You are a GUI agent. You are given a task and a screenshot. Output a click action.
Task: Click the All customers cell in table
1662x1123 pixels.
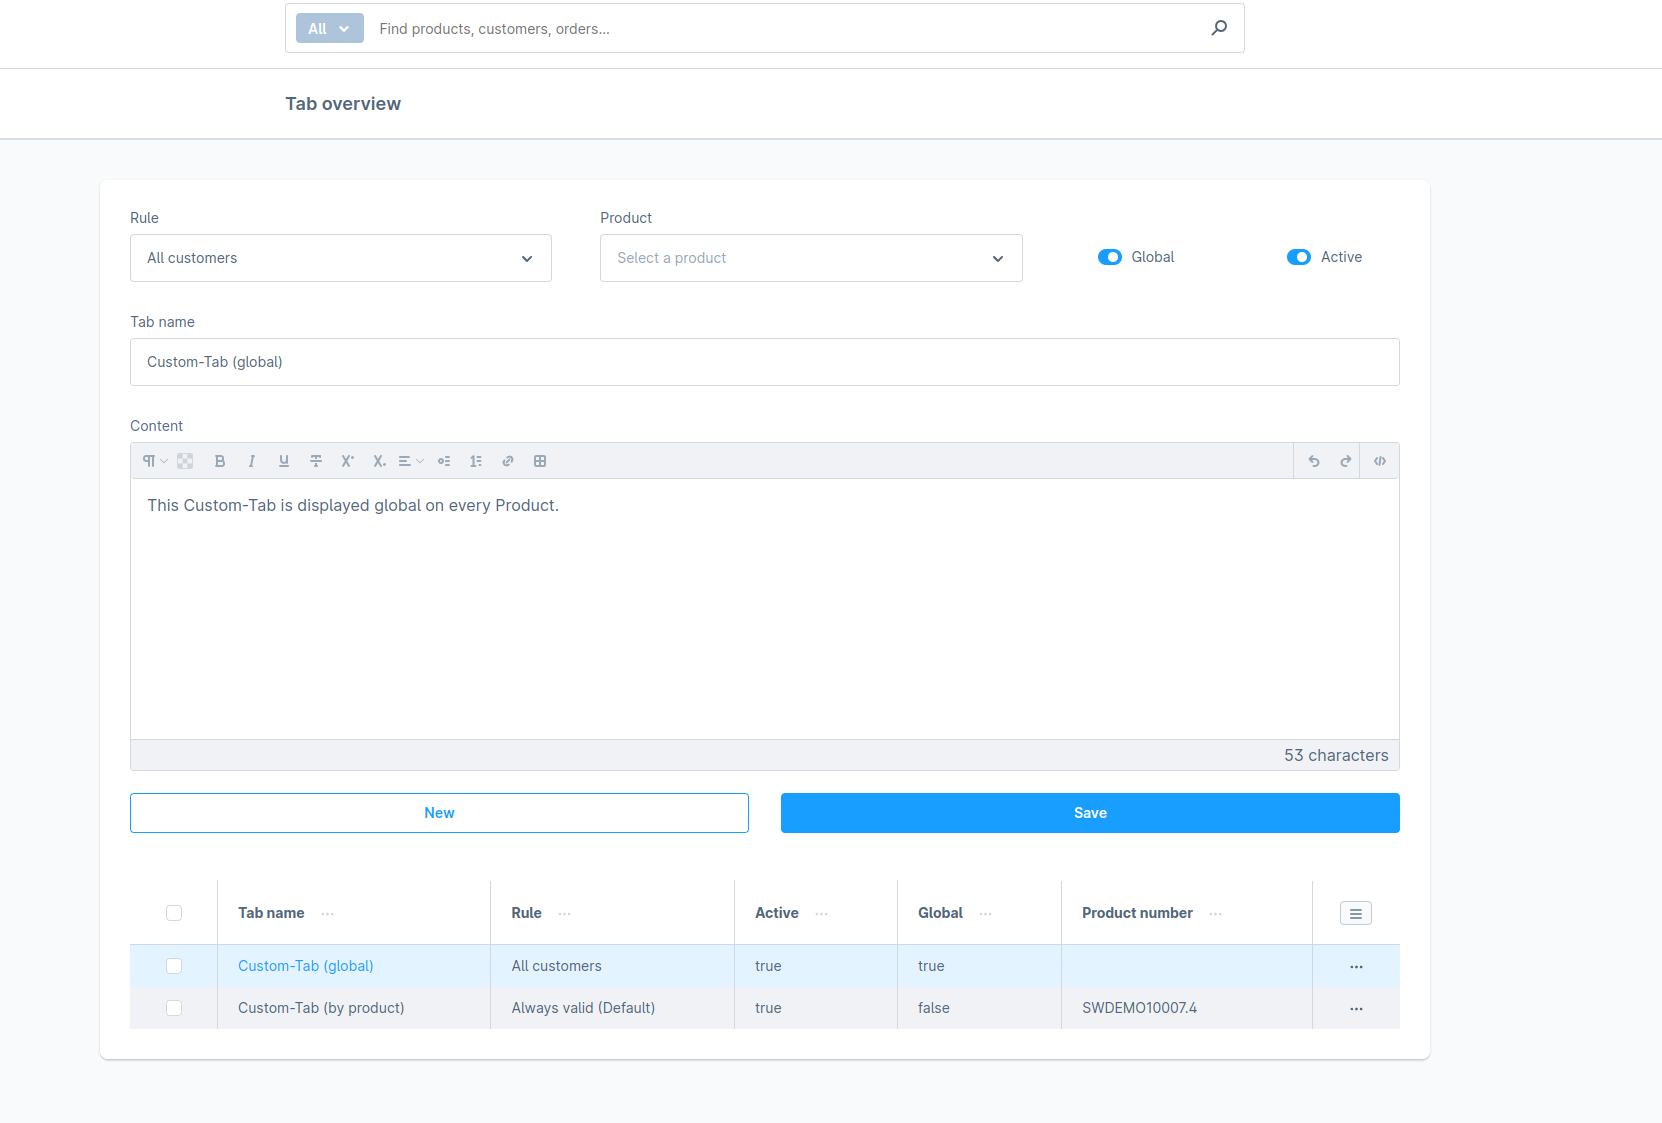(556, 966)
